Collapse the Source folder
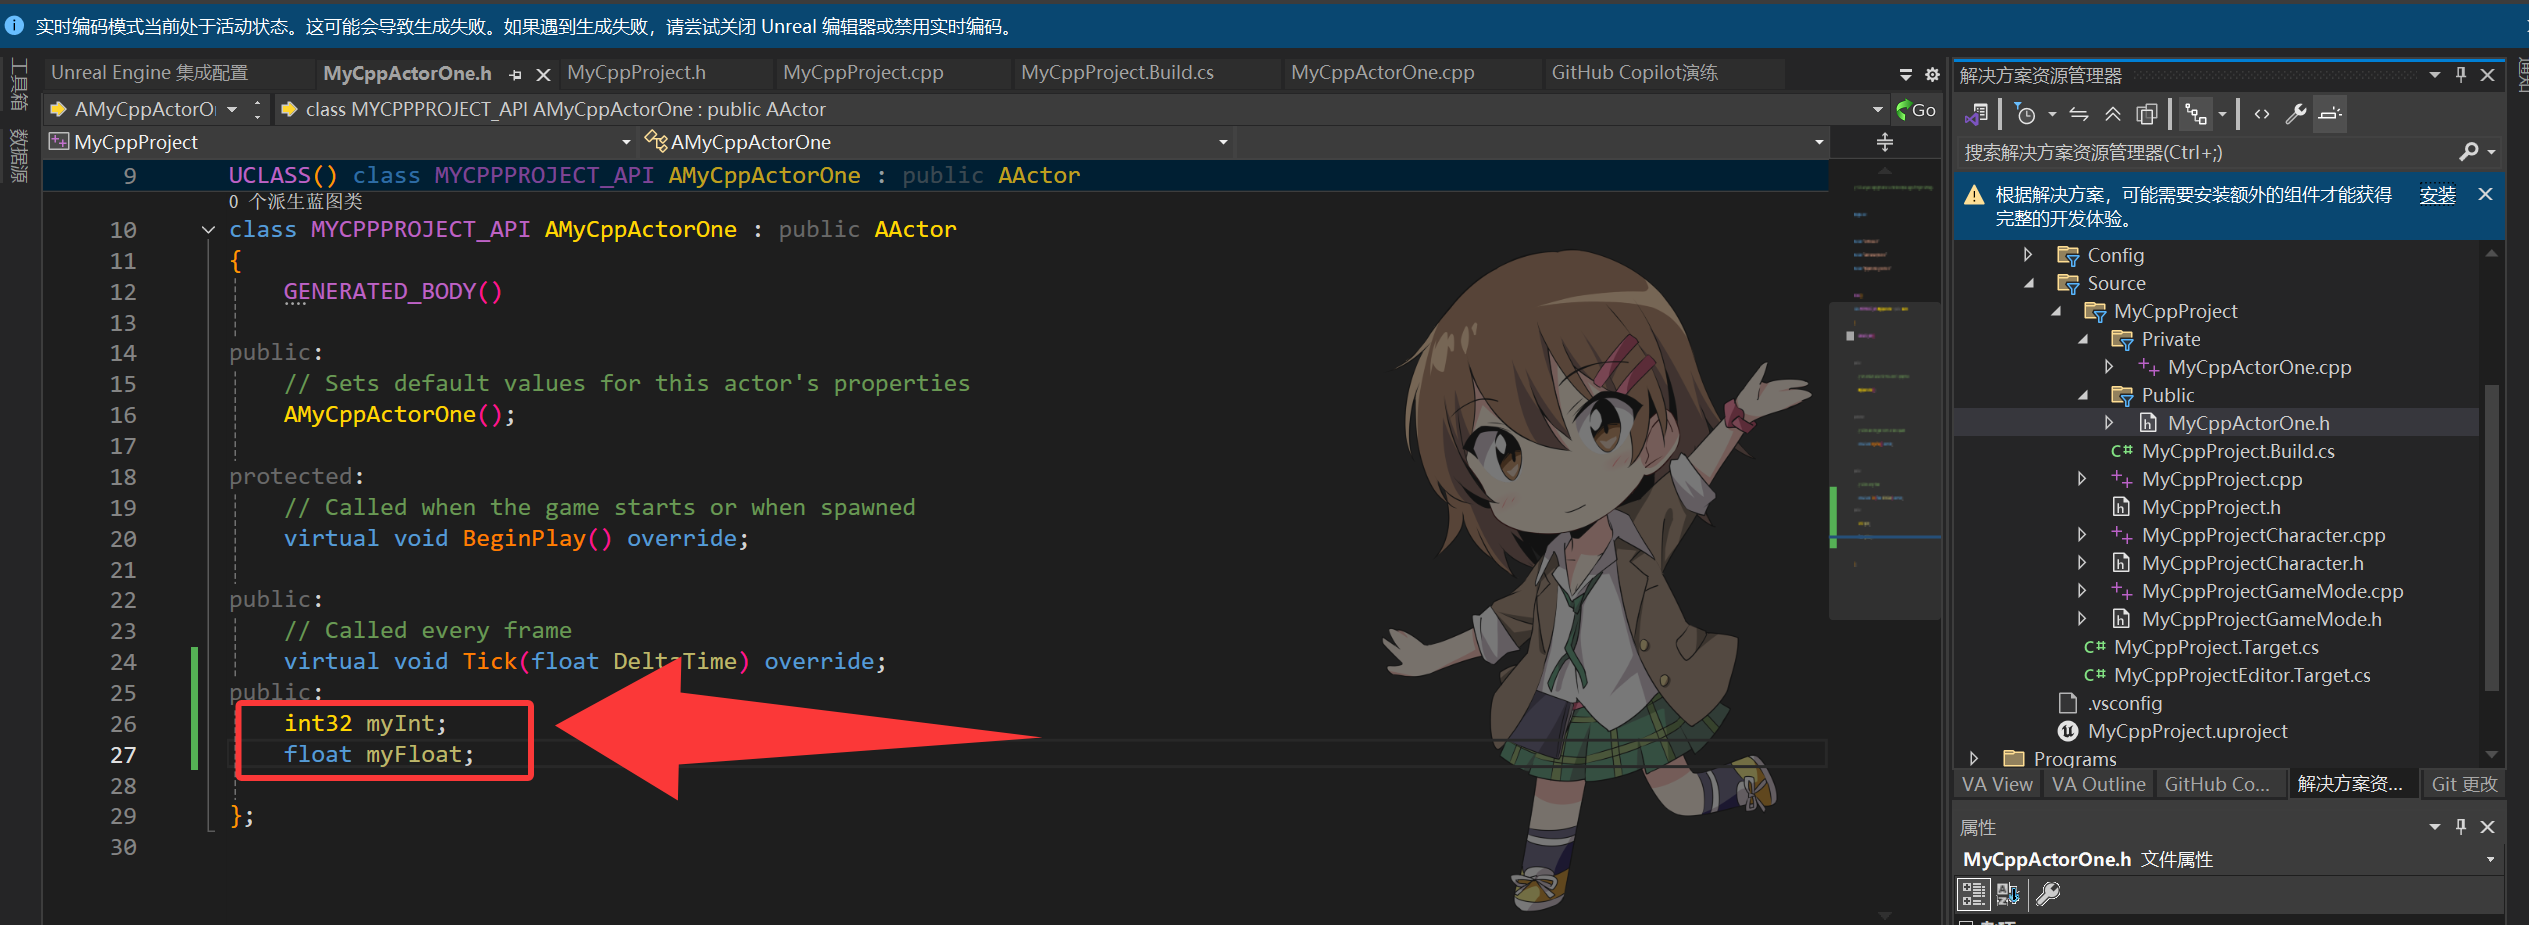 (2028, 284)
